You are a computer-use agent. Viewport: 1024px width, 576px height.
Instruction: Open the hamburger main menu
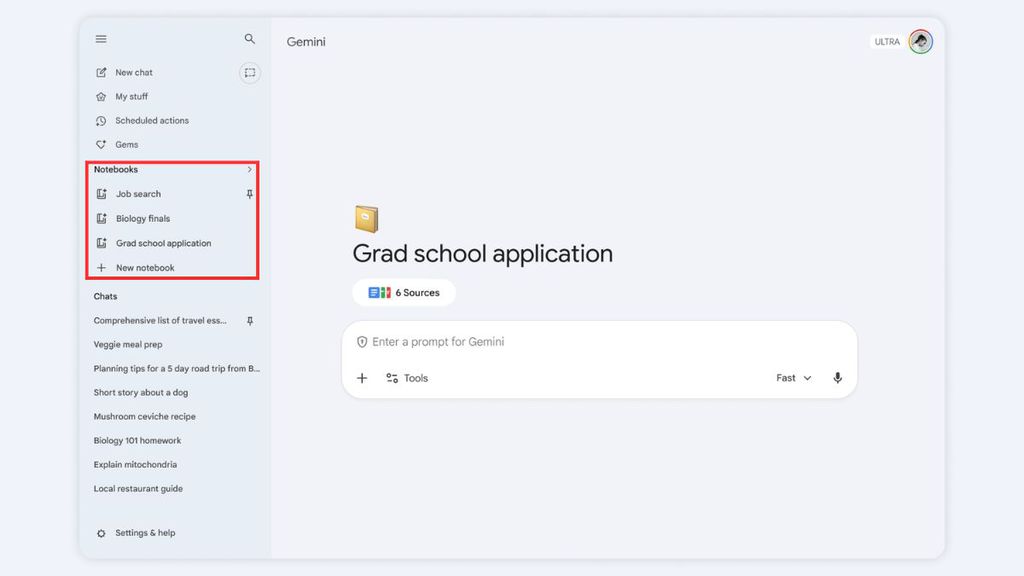tap(101, 39)
